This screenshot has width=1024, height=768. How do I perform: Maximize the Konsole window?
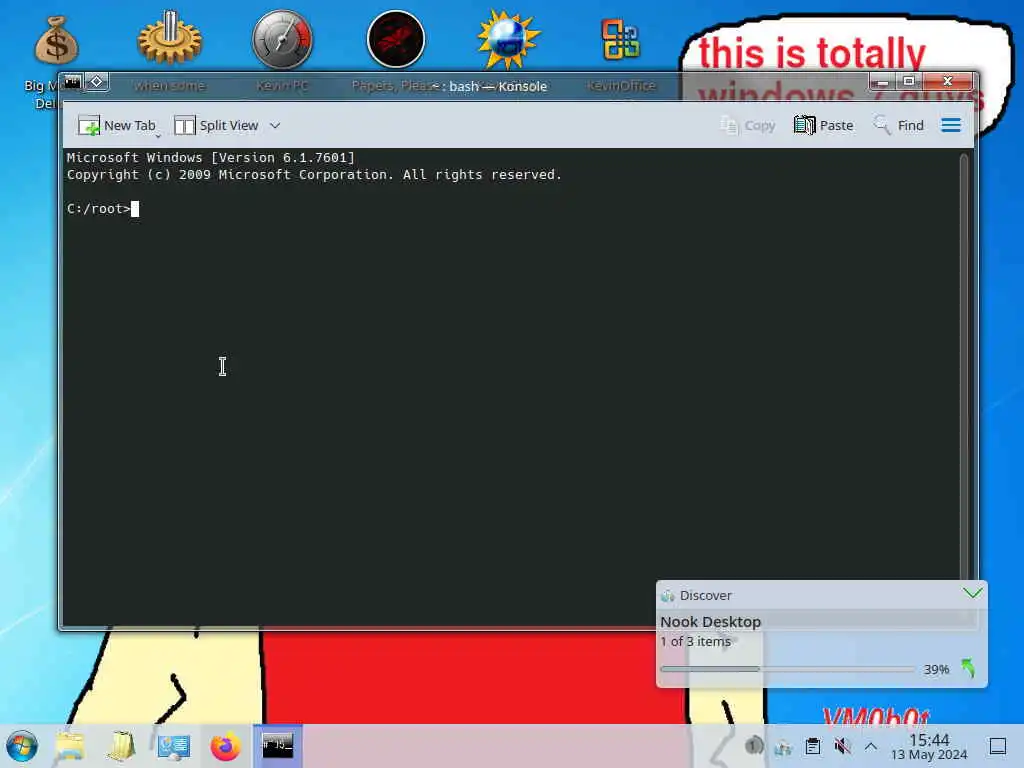[908, 81]
